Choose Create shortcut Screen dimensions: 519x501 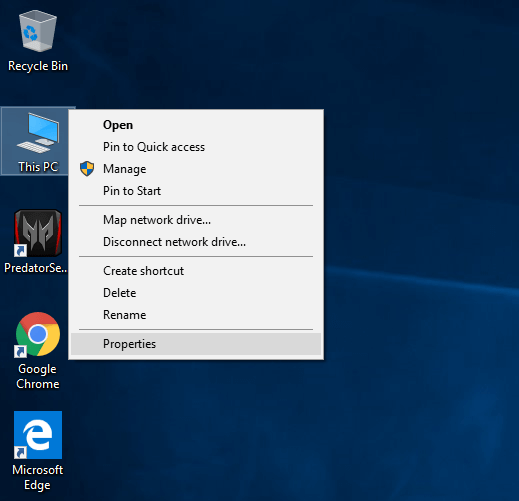196,271
